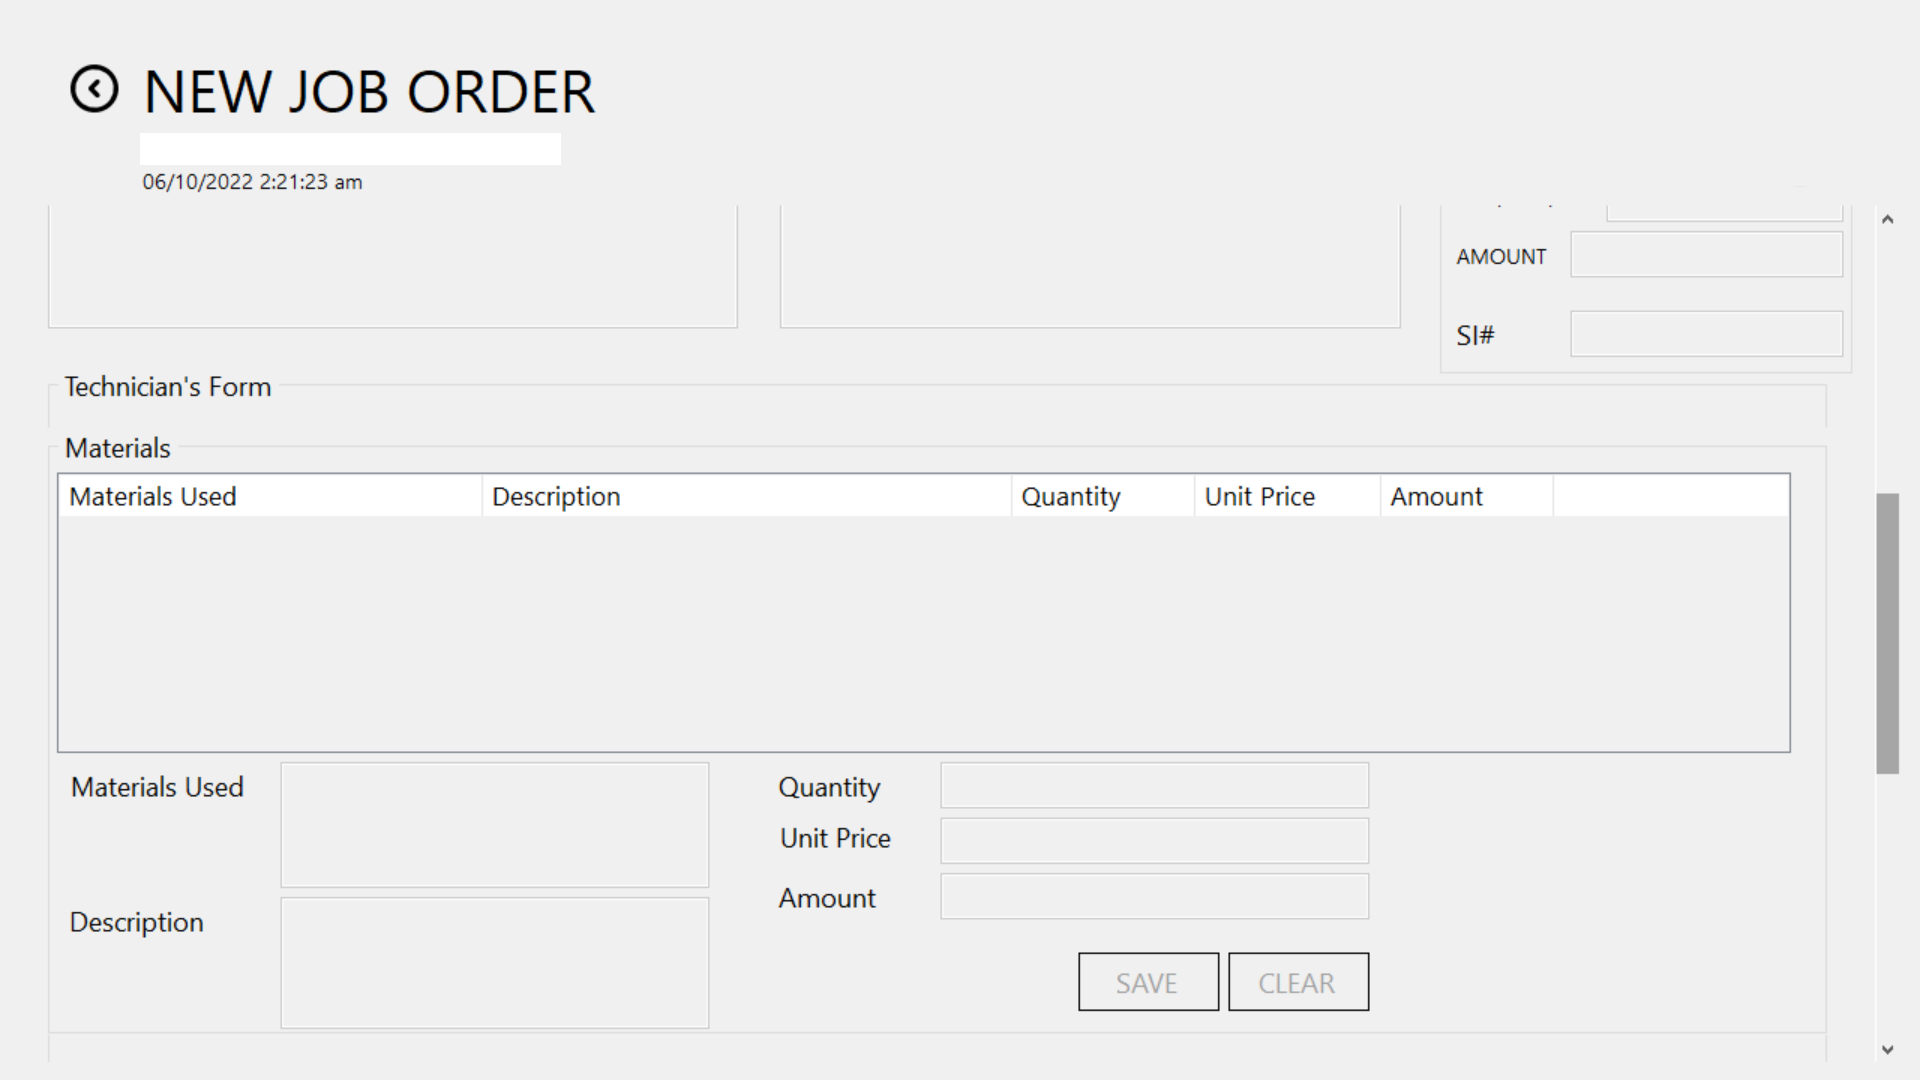Click the Materials Used text box

494,825
